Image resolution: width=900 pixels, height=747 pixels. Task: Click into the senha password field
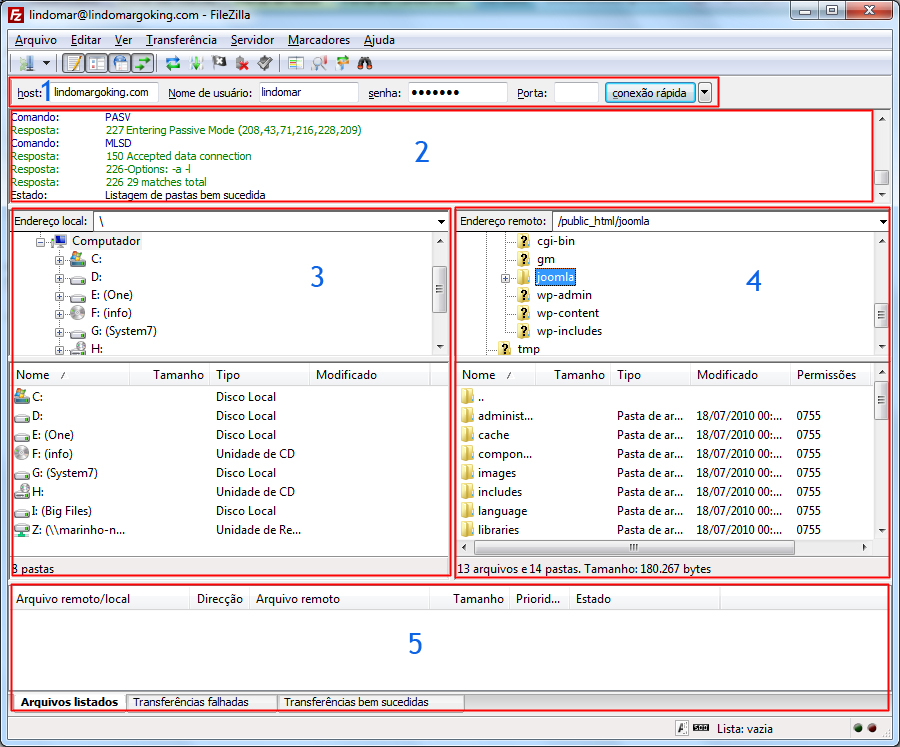coord(457,92)
